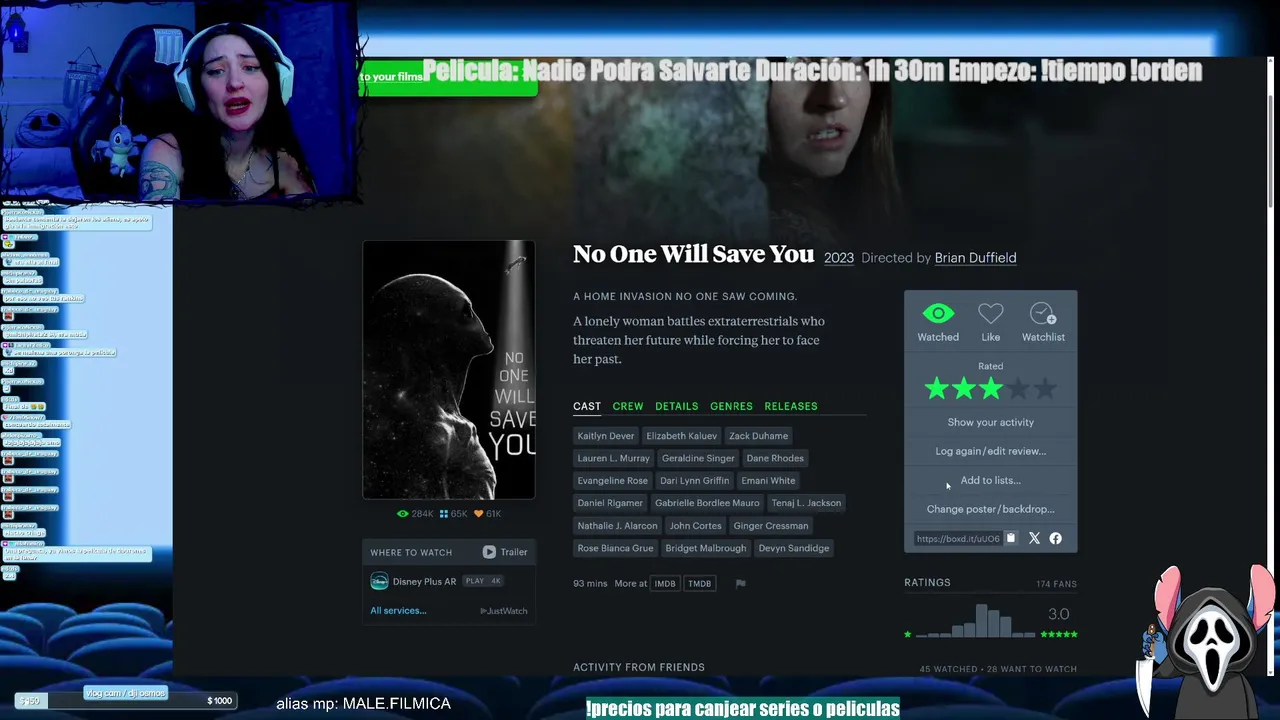Screen dimensions: 1280x720
Task: Click the orange heart likes-count icon under poster
Action: 478,514
